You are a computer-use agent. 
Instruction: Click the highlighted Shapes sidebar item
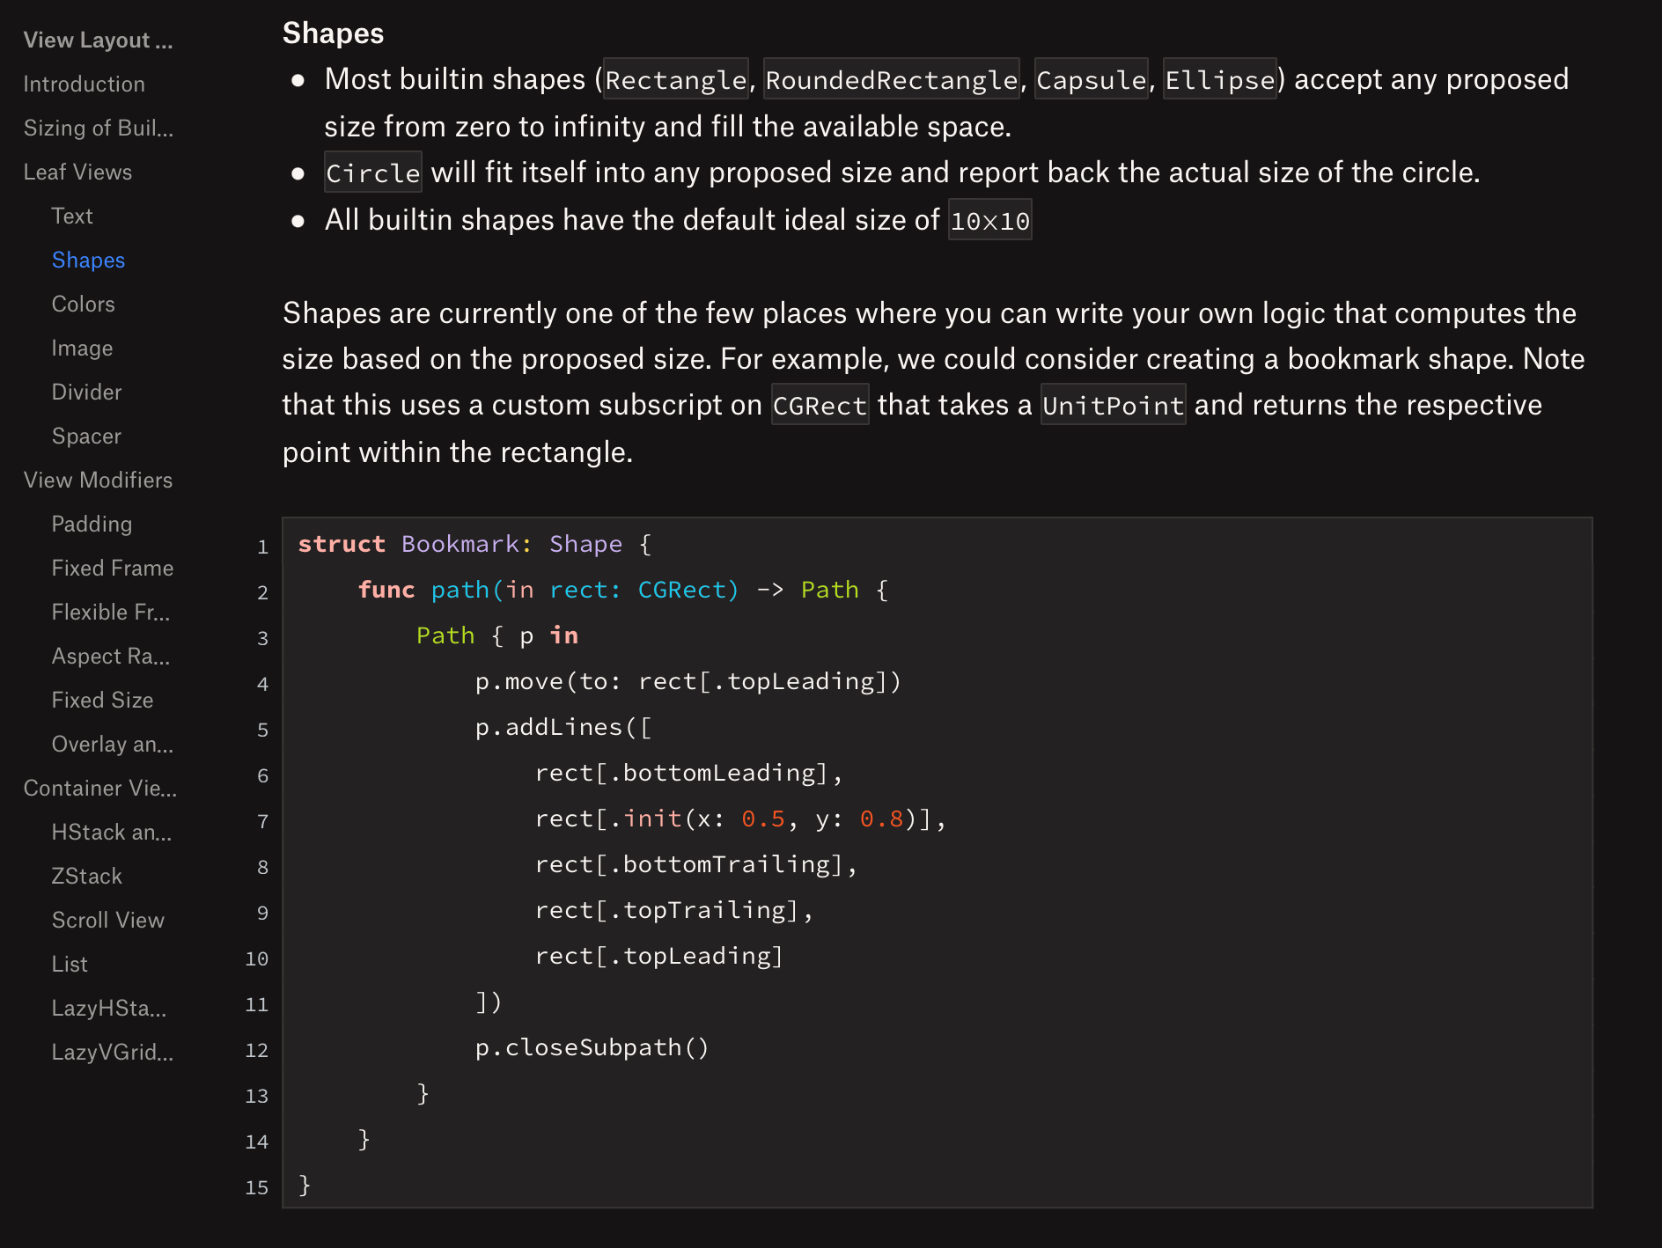pos(88,260)
